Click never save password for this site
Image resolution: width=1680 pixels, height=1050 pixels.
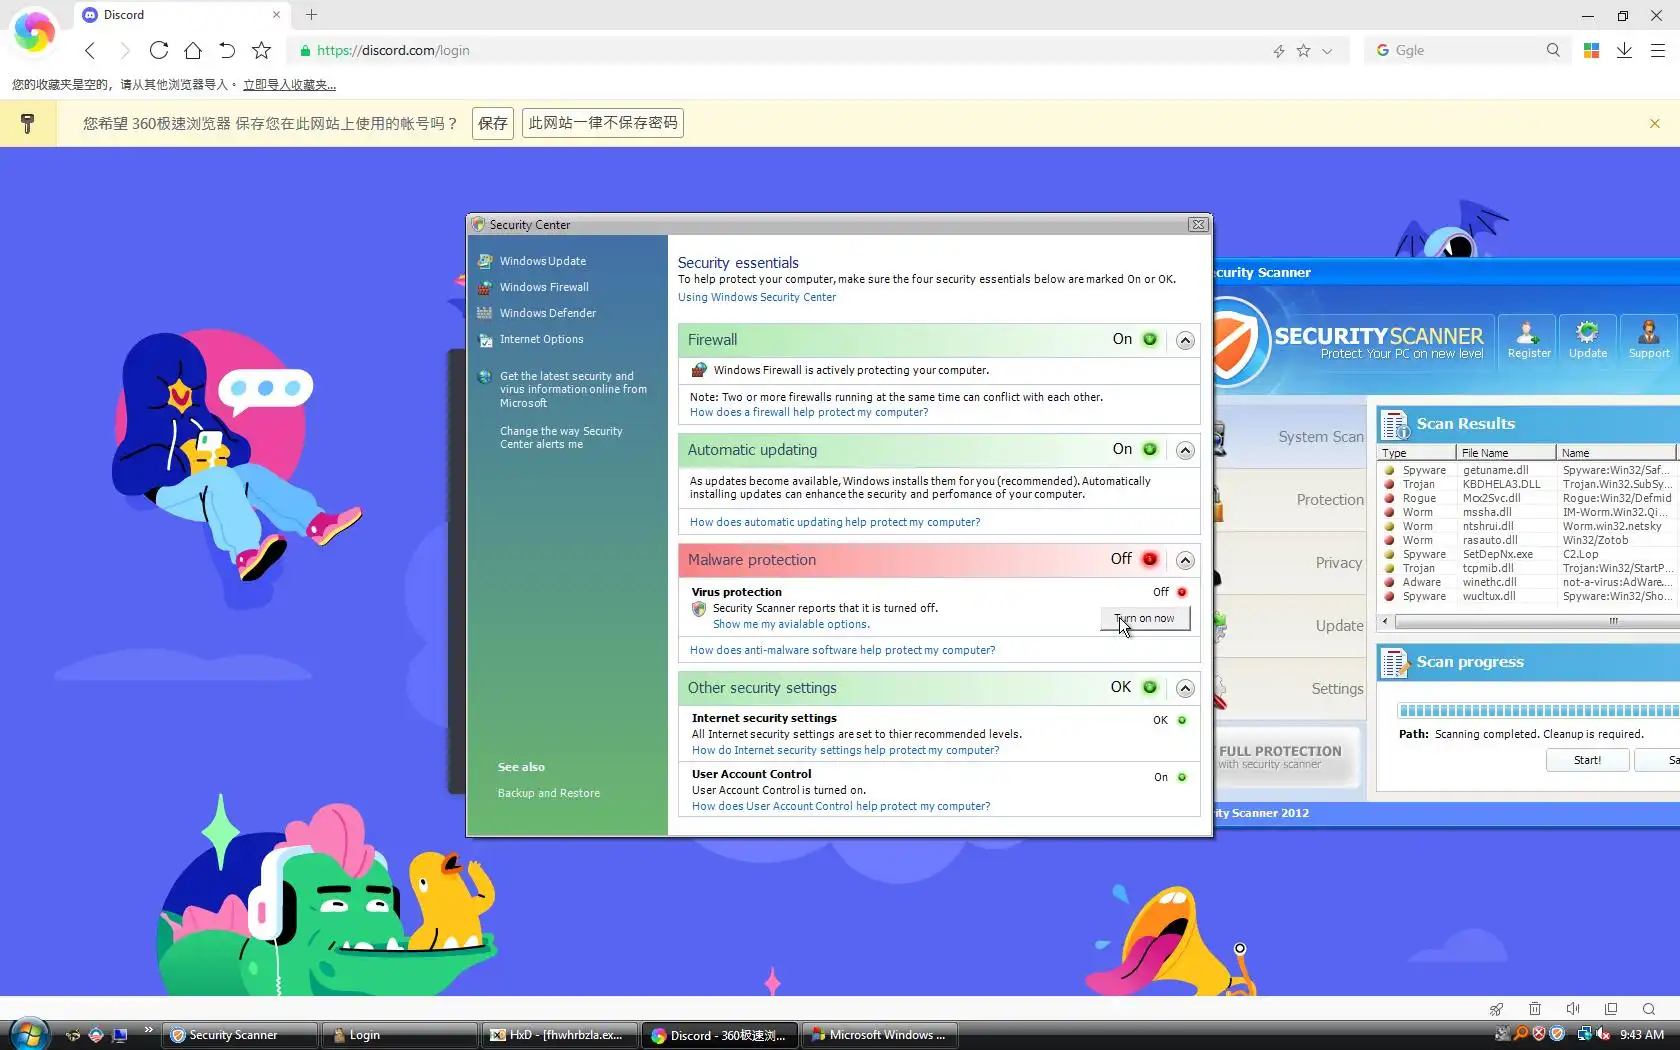(603, 123)
